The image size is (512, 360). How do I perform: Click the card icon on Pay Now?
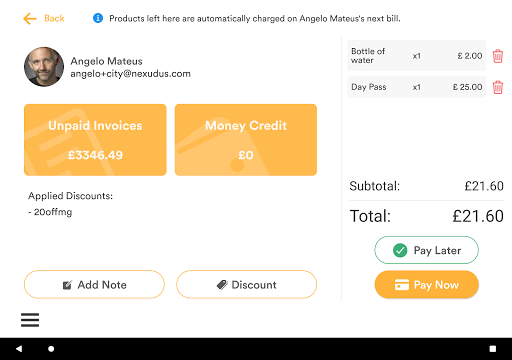[x=402, y=285]
